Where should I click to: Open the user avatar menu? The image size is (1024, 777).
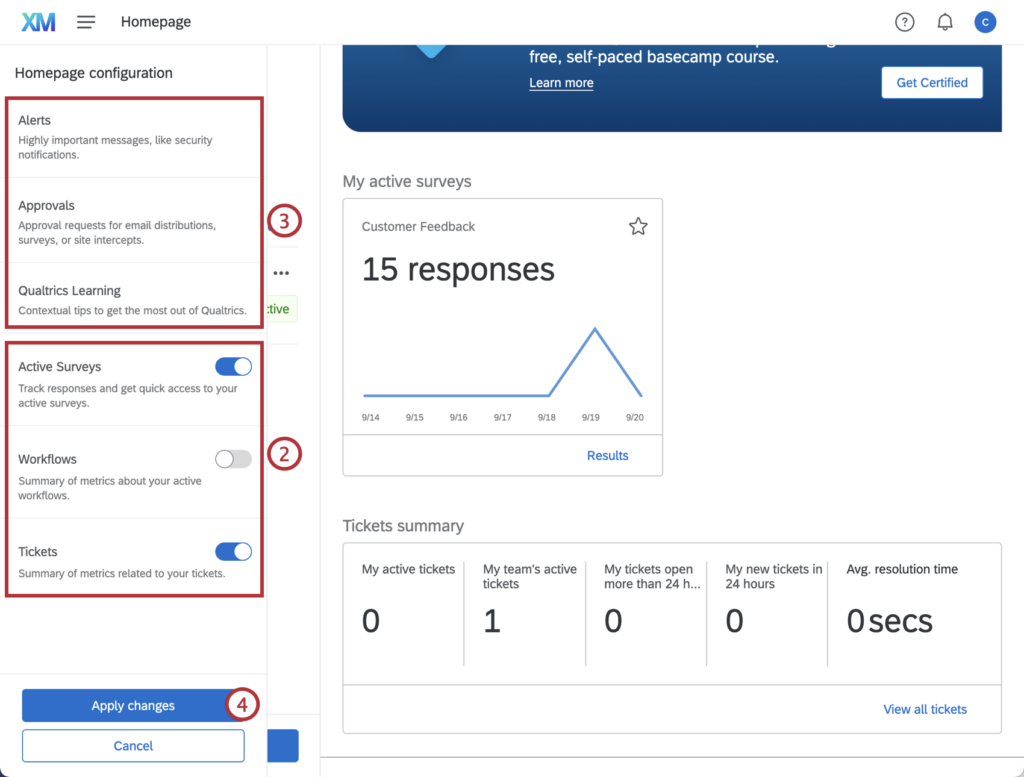pos(985,21)
